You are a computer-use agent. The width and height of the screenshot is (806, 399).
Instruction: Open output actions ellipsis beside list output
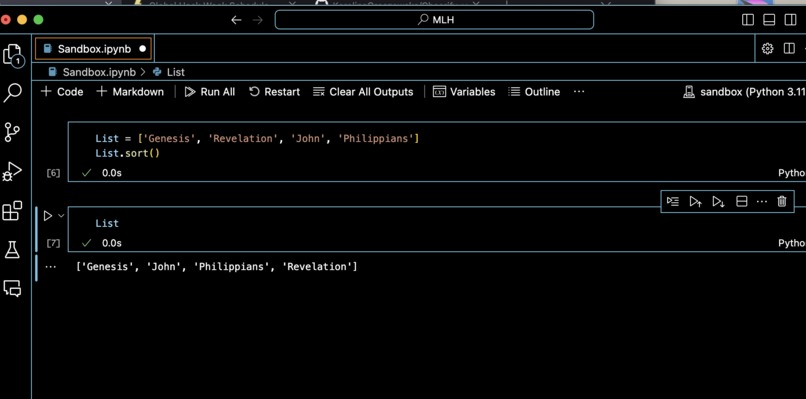coord(50,267)
